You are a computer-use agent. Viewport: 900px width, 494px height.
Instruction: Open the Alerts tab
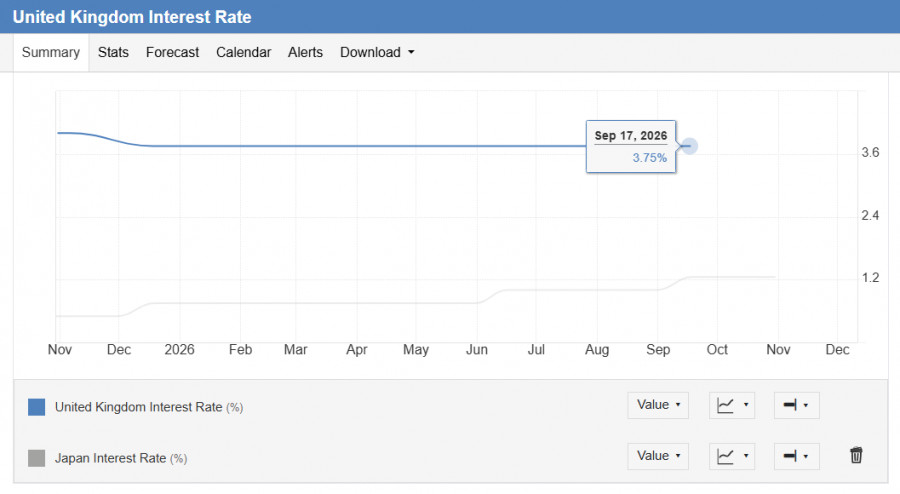[305, 52]
